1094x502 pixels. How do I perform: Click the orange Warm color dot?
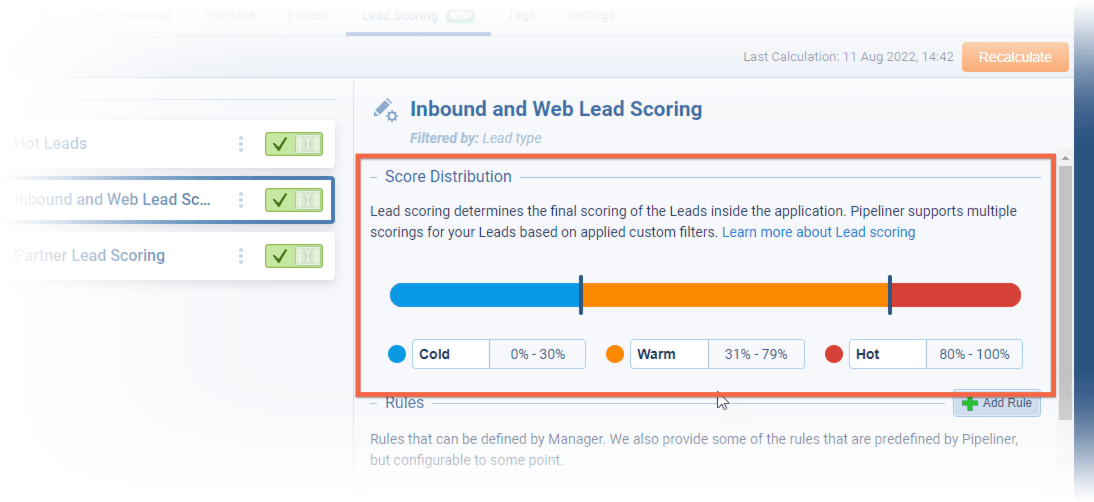click(615, 354)
